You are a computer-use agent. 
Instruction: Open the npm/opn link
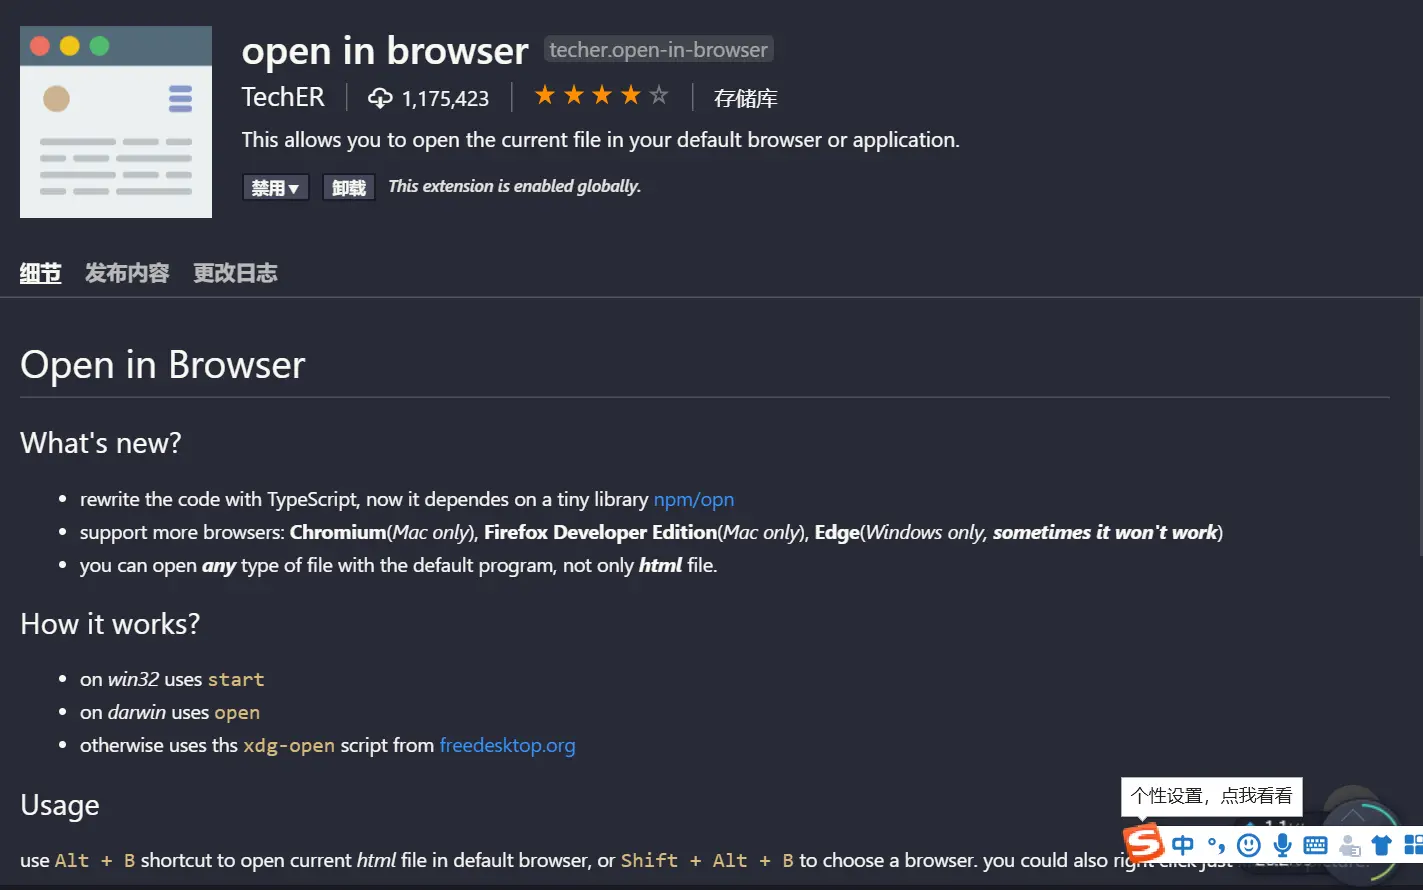694,499
